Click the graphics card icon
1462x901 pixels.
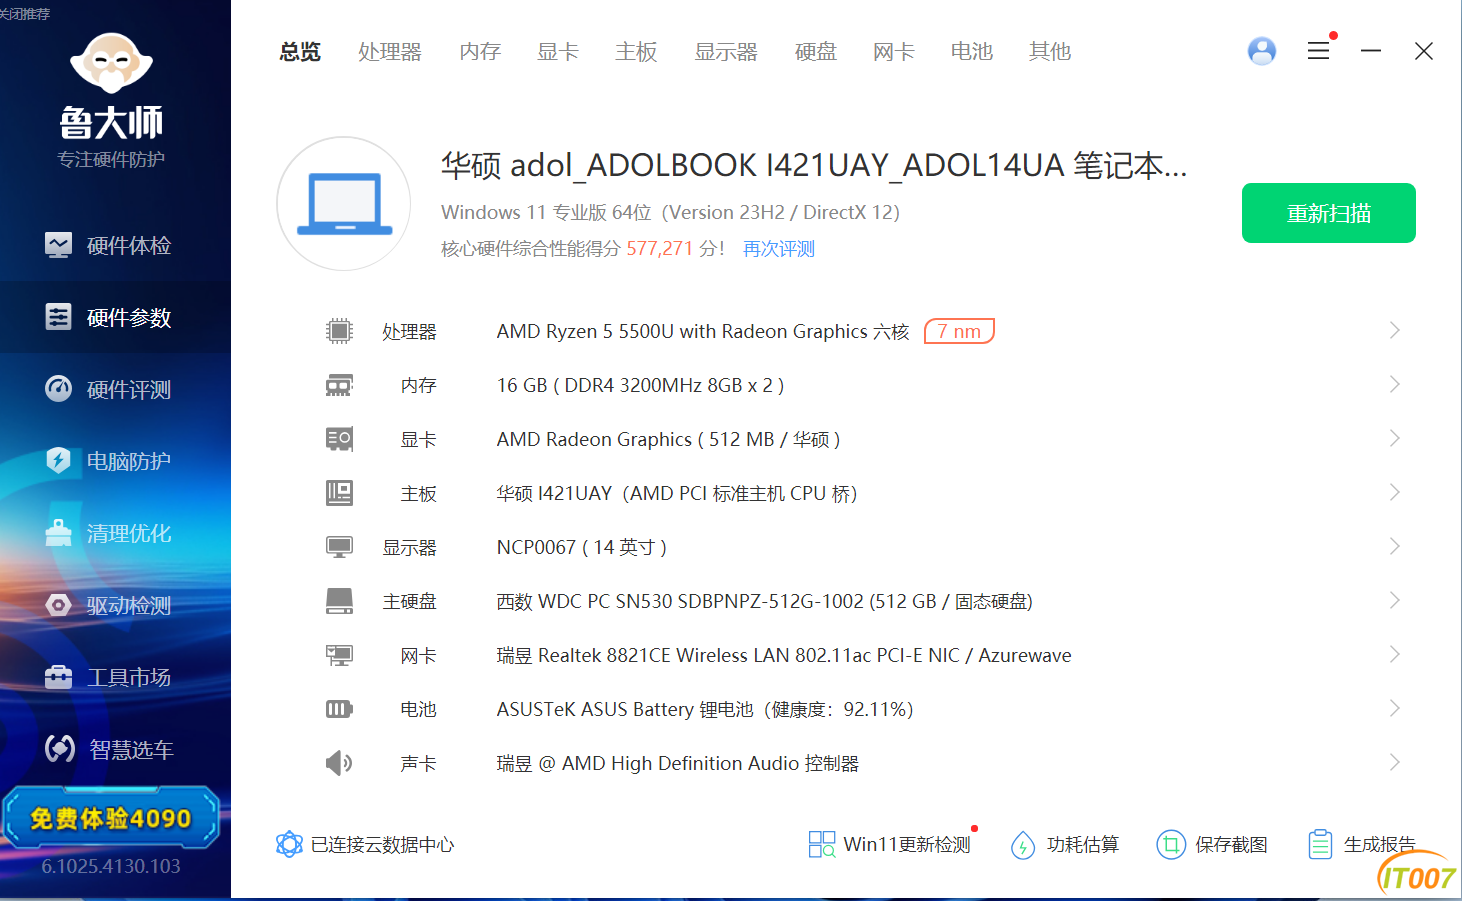tap(340, 439)
